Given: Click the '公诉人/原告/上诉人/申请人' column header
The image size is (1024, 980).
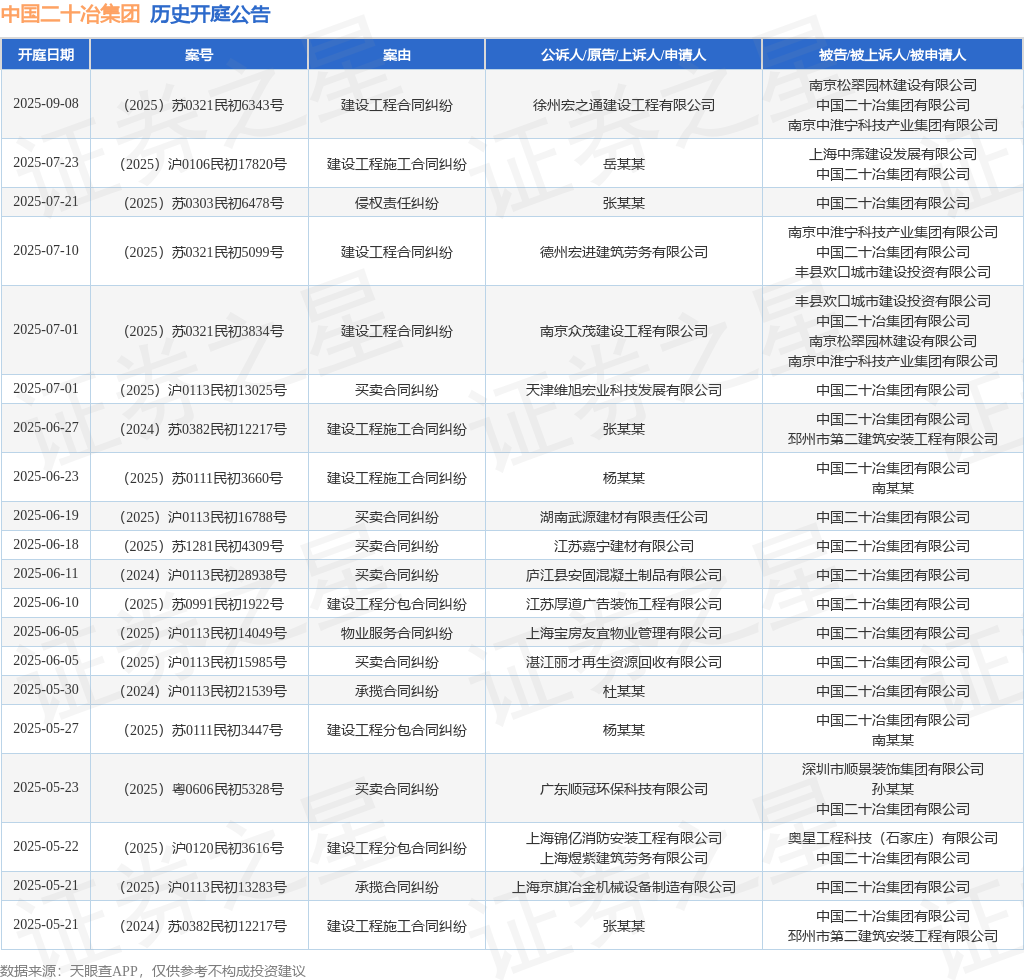Looking at the screenshot, I should point(623,55).
